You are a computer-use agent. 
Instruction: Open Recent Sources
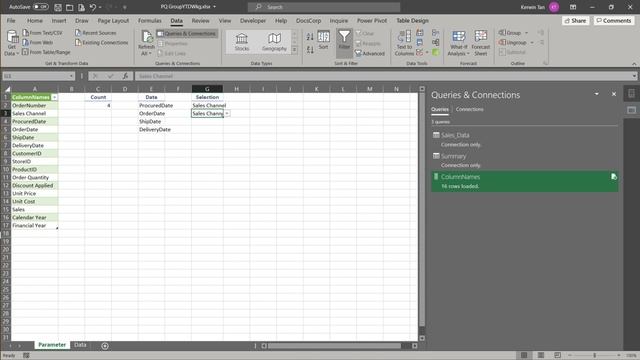pos(96,33)
